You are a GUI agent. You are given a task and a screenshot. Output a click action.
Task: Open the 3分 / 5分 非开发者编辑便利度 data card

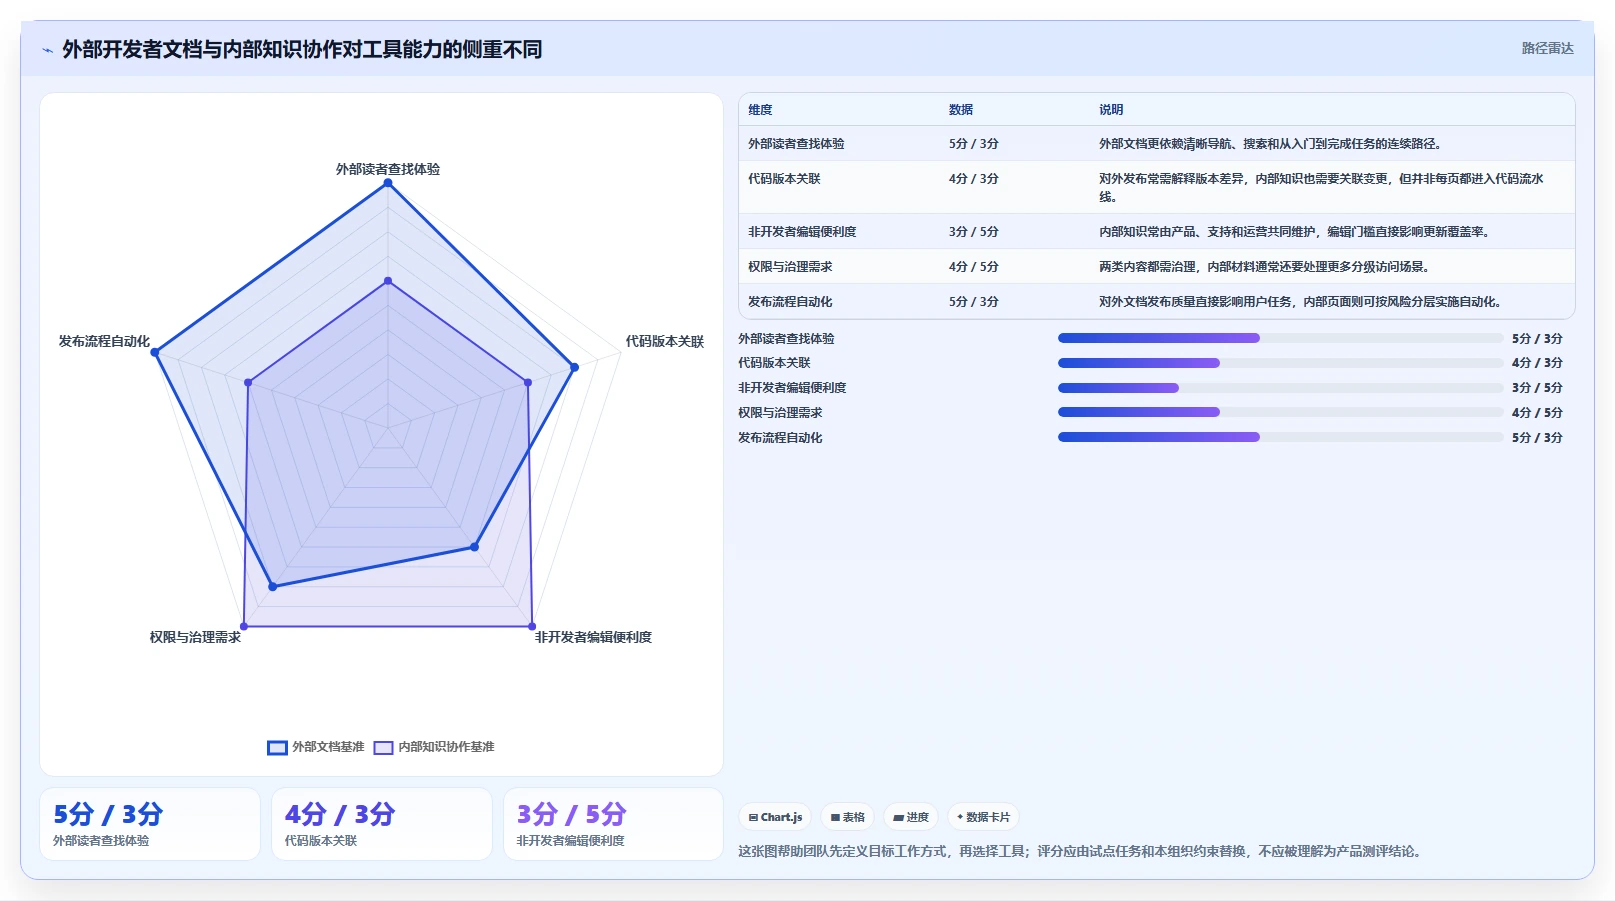pos(613,824)
